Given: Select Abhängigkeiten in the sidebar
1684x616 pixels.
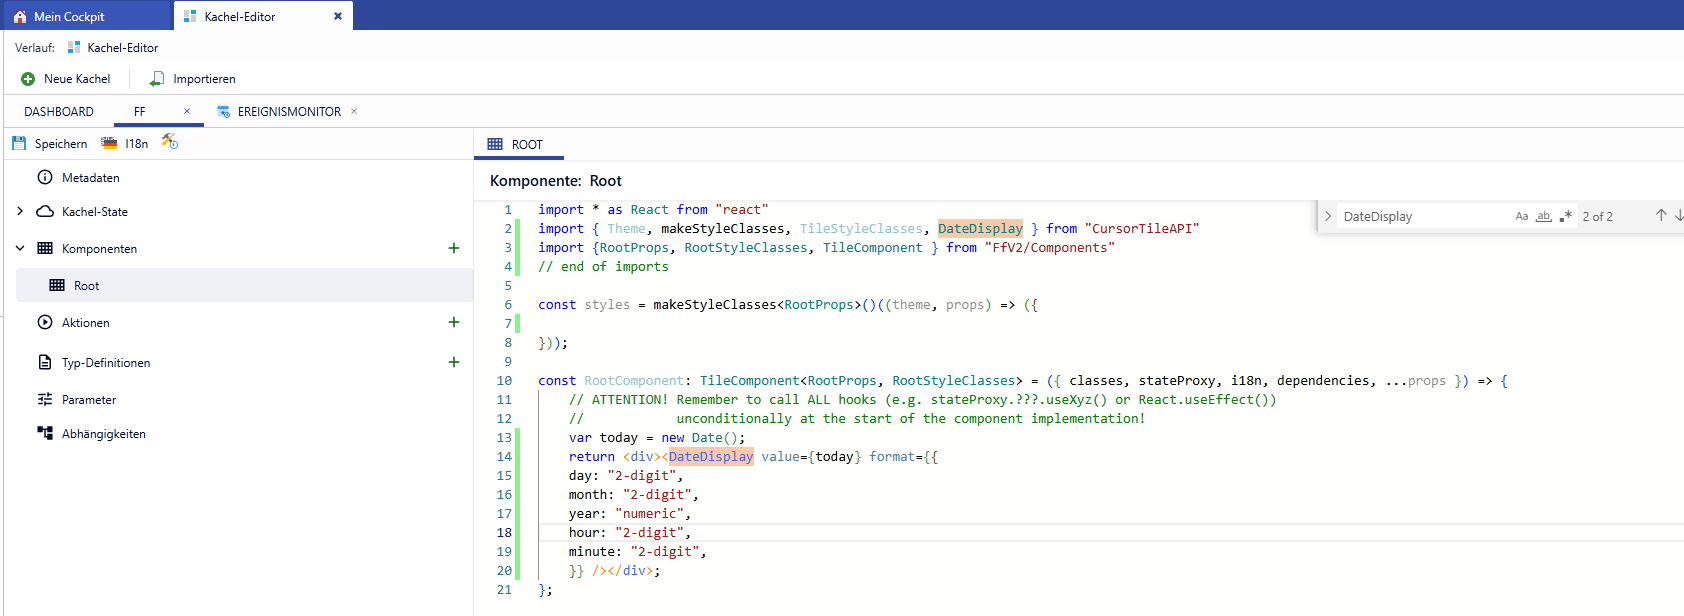Looking at the screenshot, I should click(x=103, y=434).
